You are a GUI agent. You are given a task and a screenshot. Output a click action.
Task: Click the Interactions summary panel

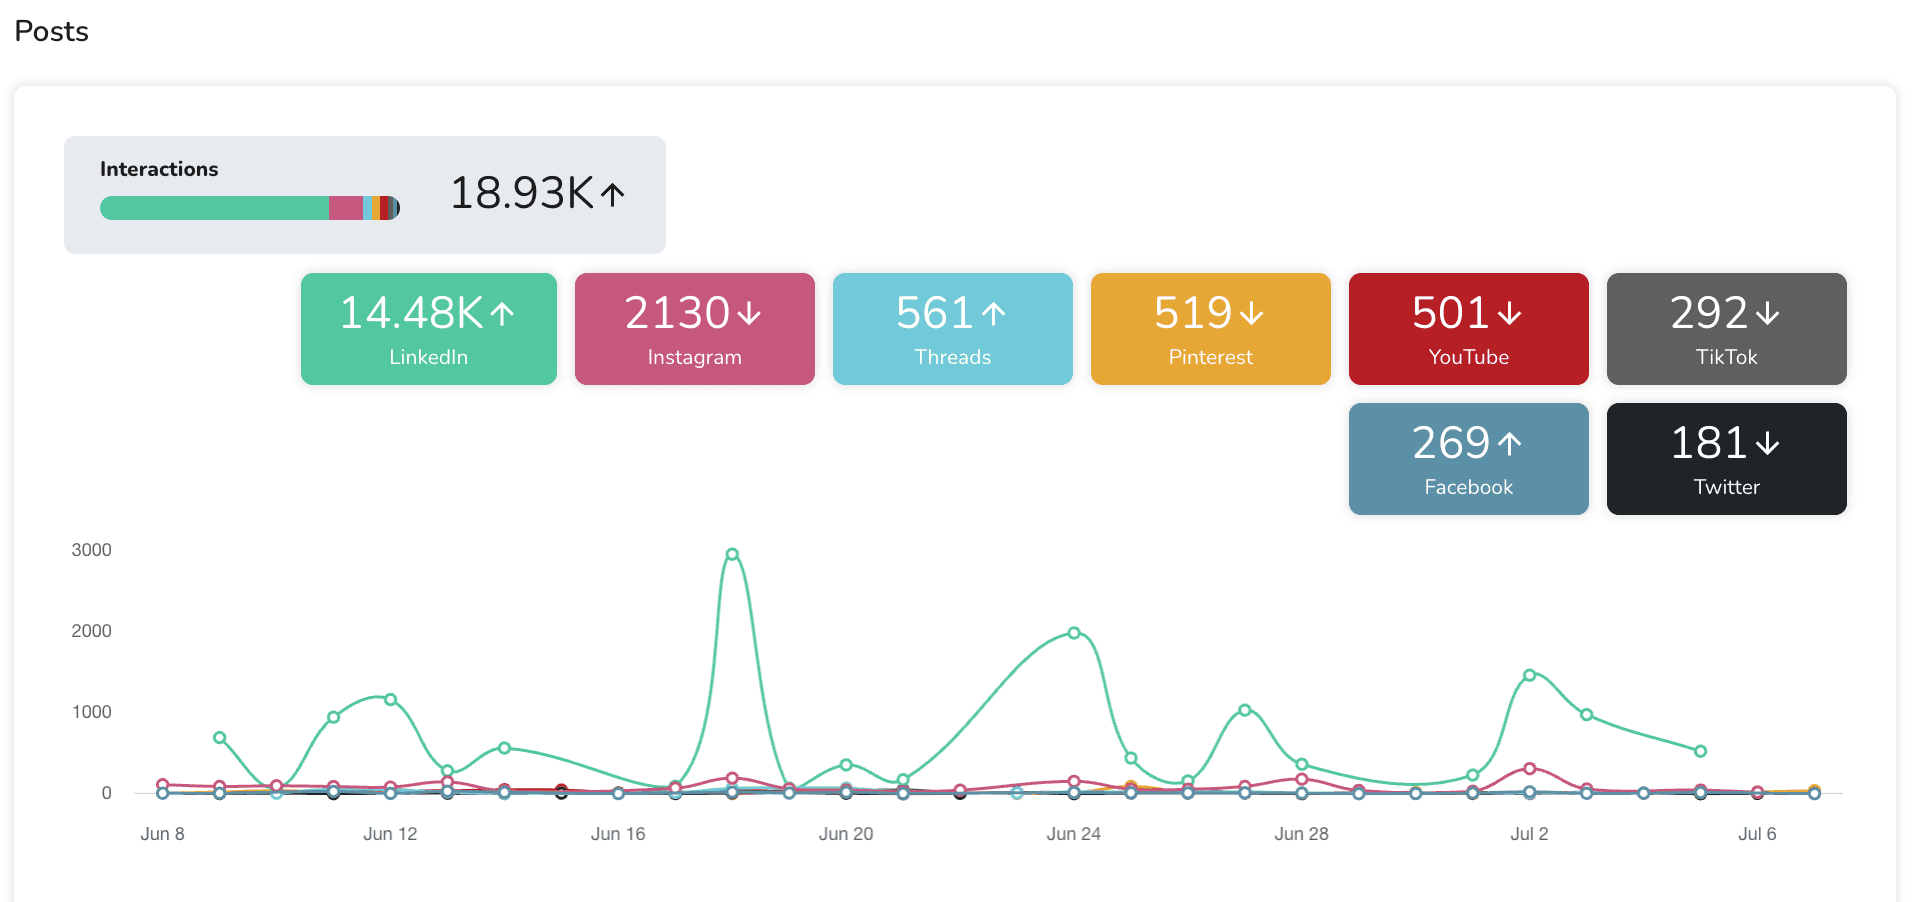(x=364, y=194)
